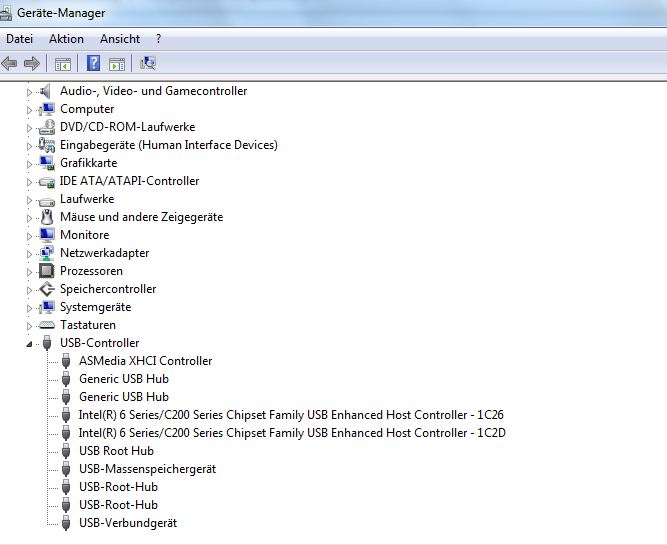Expand the Computer node arrow
Screen dimensions: 667x545
(x=29, y=110)
